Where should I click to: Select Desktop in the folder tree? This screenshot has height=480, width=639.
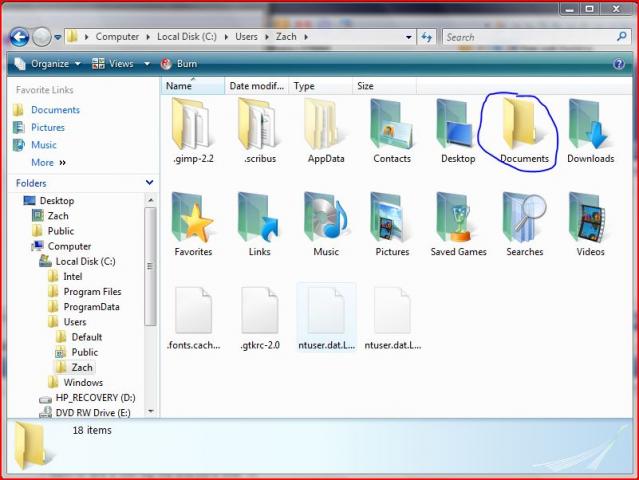tap(57, 201)
